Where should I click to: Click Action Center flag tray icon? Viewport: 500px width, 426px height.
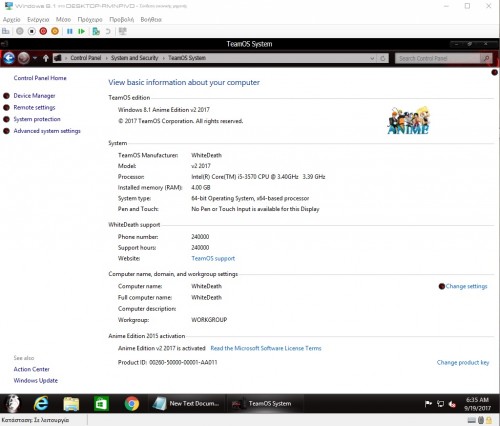pyautogui.click(x=428, y=404)
